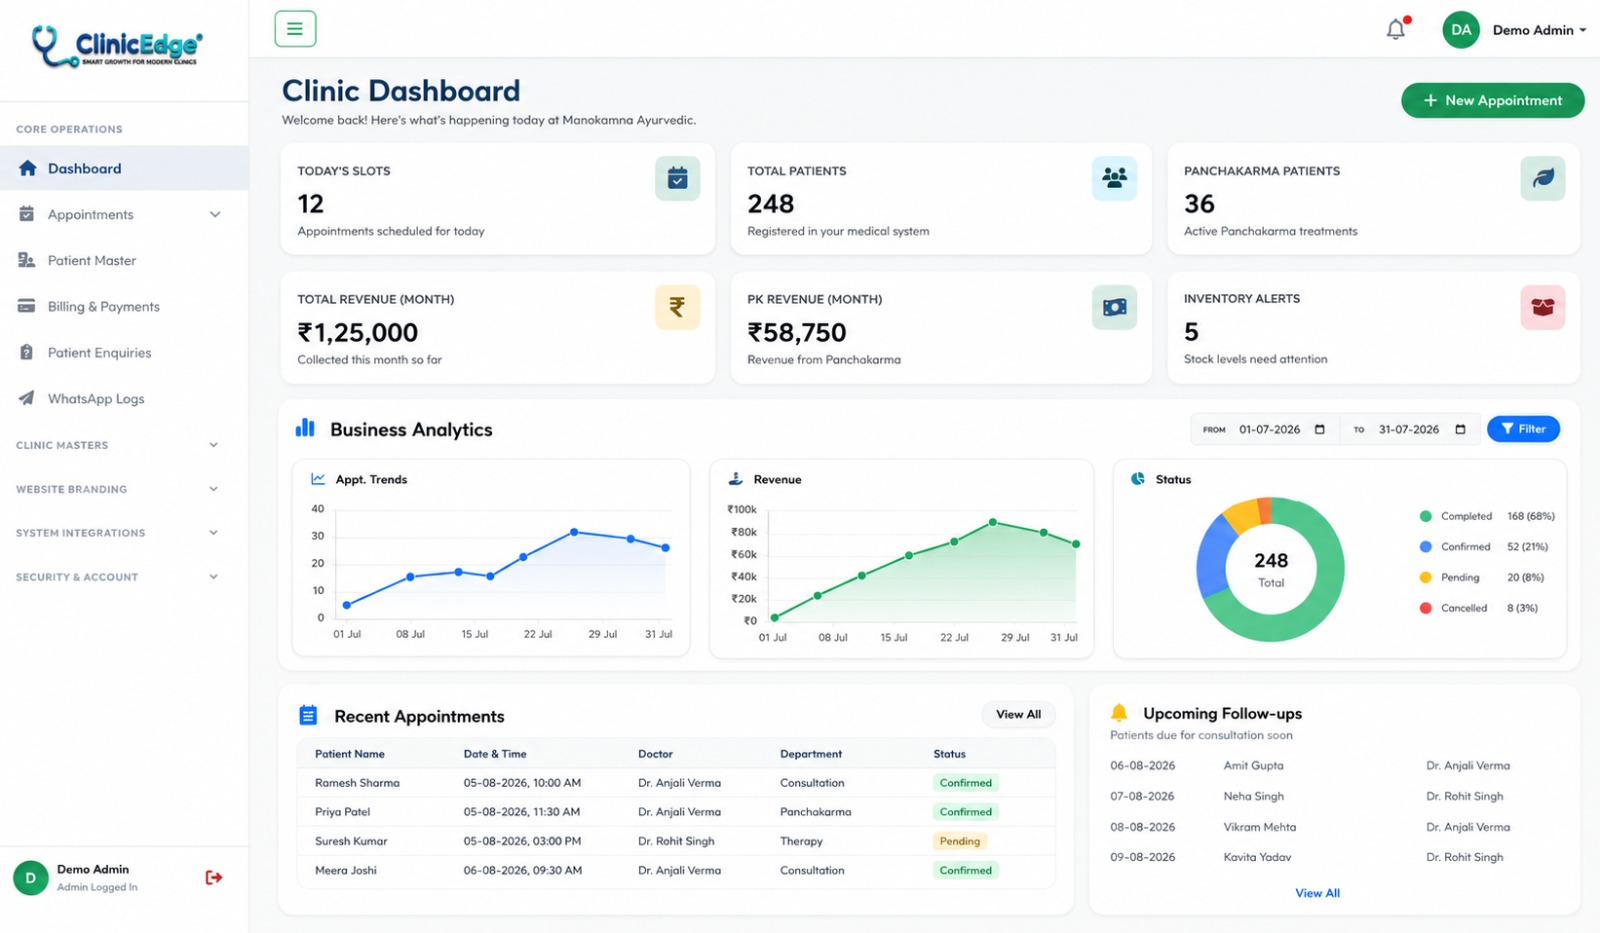The image size is (1600, 933).
Task: Open the From date calendar picker
Action: pos(1320,429)
